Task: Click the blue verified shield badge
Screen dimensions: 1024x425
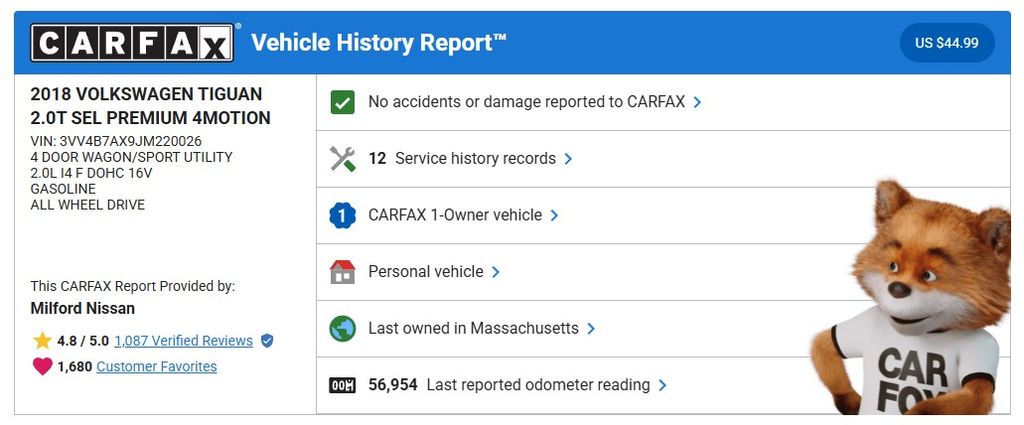Action: (267, 341)
